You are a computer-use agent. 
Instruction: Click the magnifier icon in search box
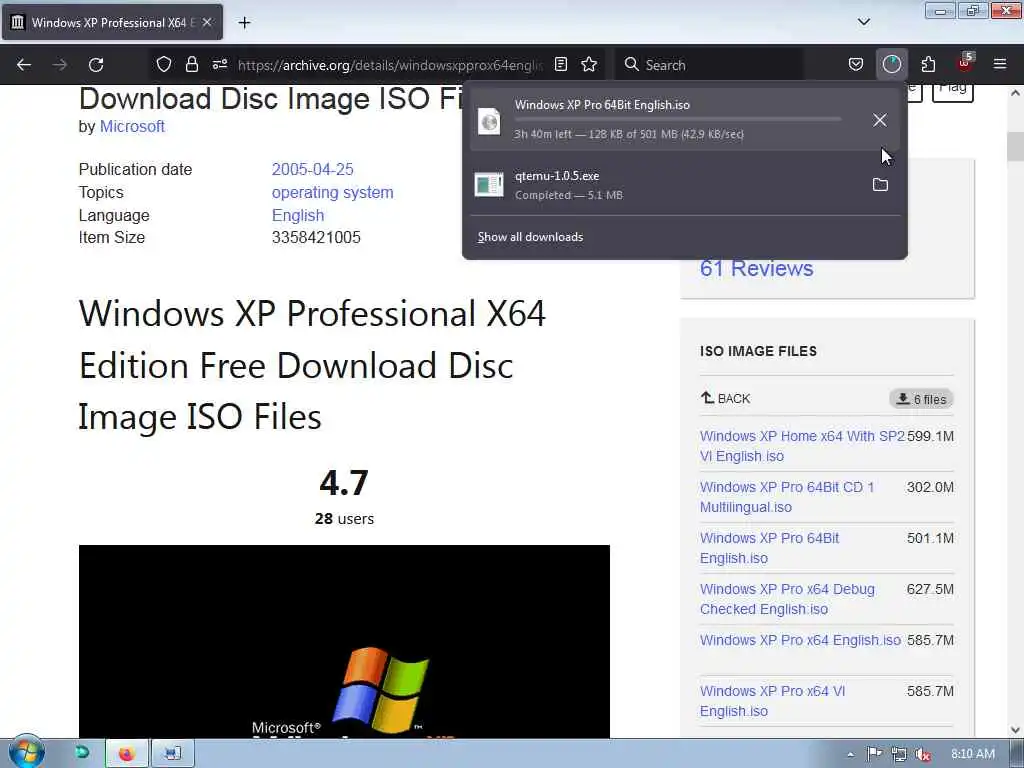point(631,65)
